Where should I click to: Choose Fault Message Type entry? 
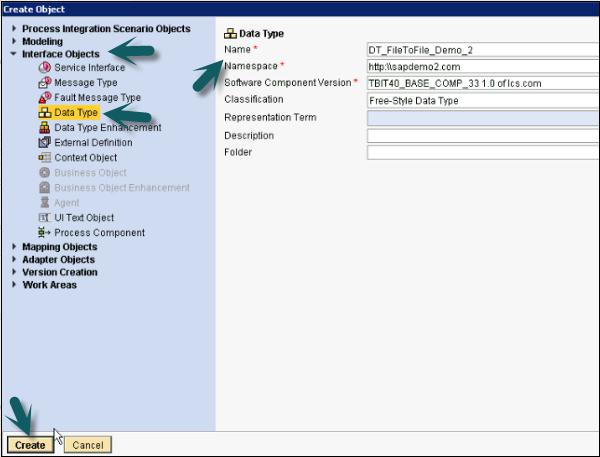(98, 97)
